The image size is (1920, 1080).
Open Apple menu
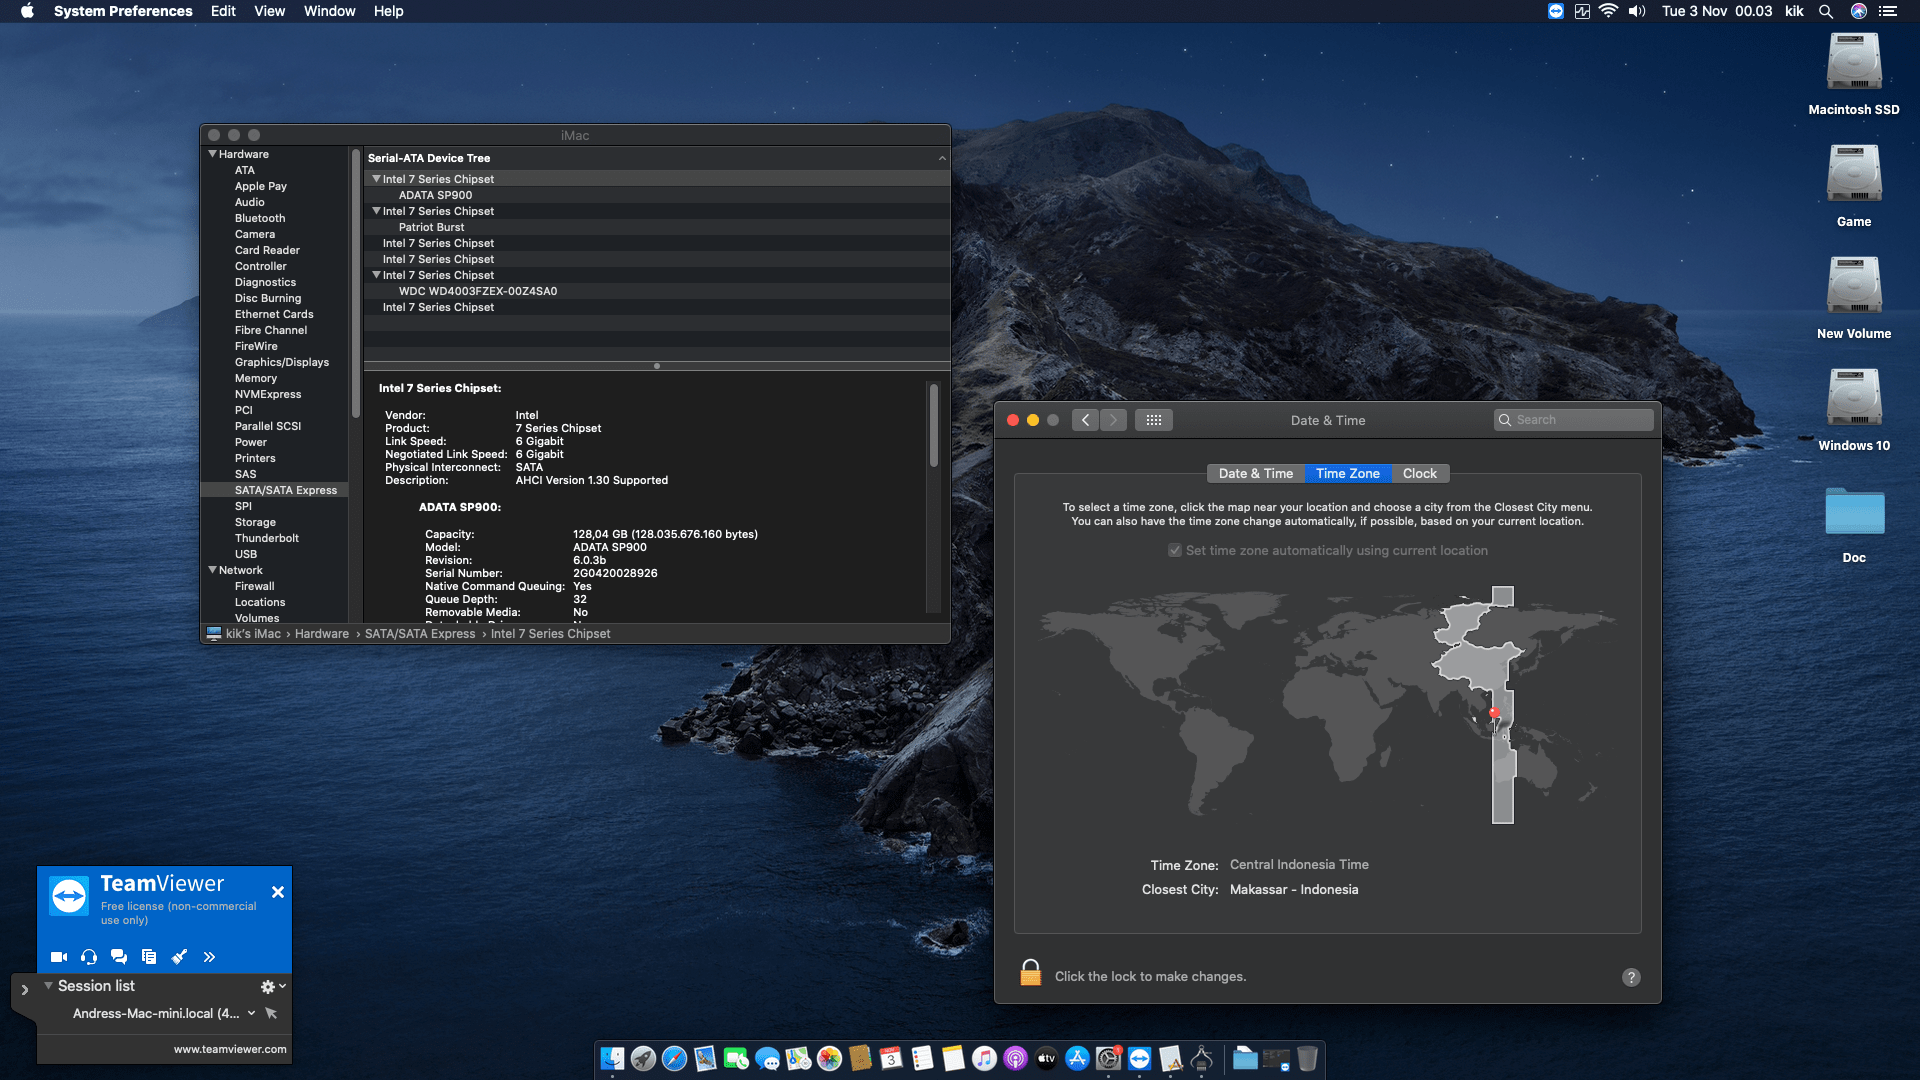coord(27,11)
